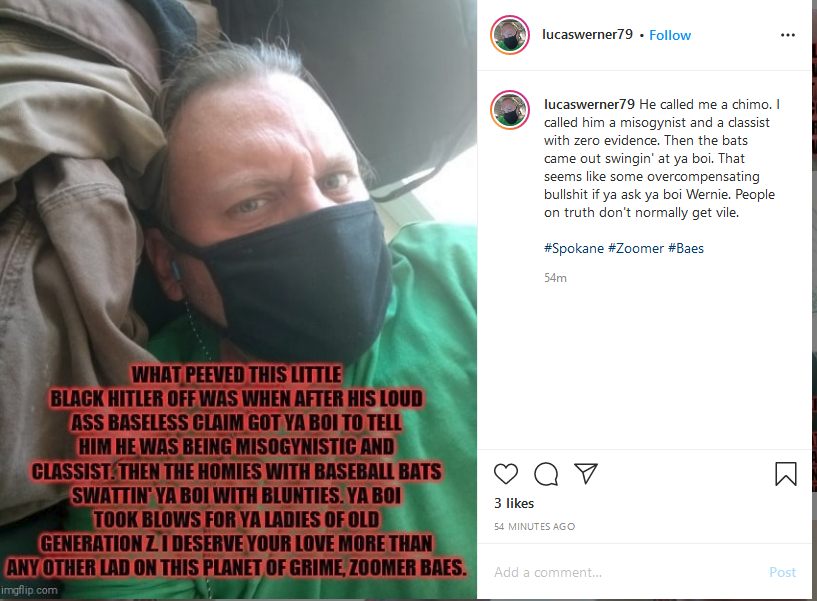Image resolution: width=817 pixels, height=601 pixels.
Task: Select the imgflip.com watermark
Action: click(x=29, y=590)
